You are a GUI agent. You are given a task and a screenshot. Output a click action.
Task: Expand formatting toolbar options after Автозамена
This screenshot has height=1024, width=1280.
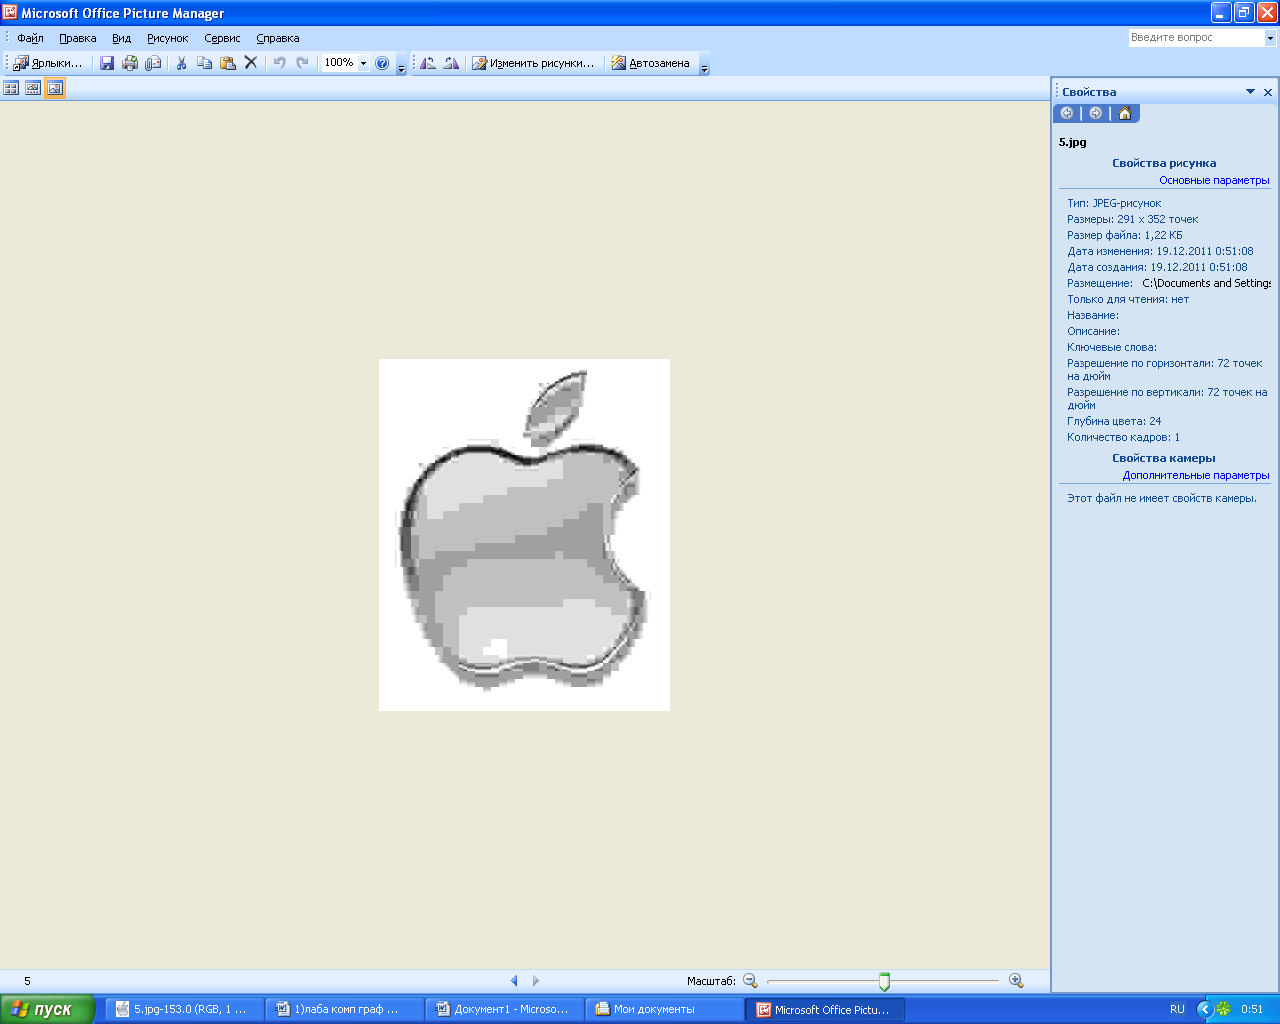pyautogui.click(x=704, y=64)
